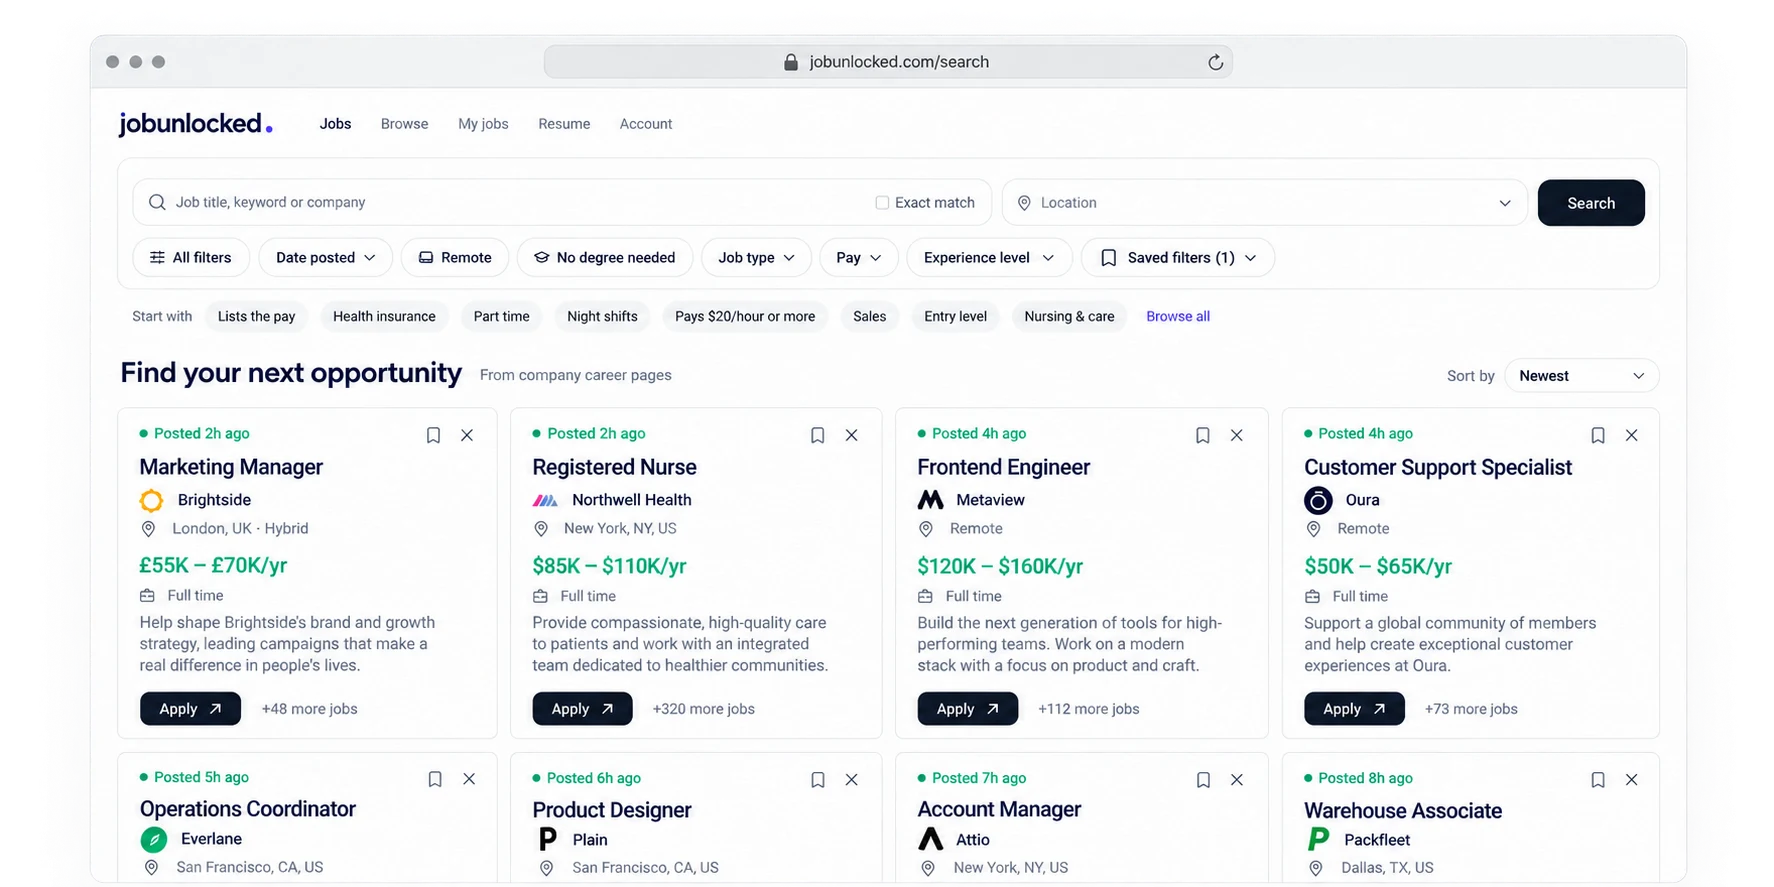The height and width of the screenshot is (887, 1774).
Task: Dismiss the Registered Nurse card
Action: pyautogui.click(x=852, y=435)
